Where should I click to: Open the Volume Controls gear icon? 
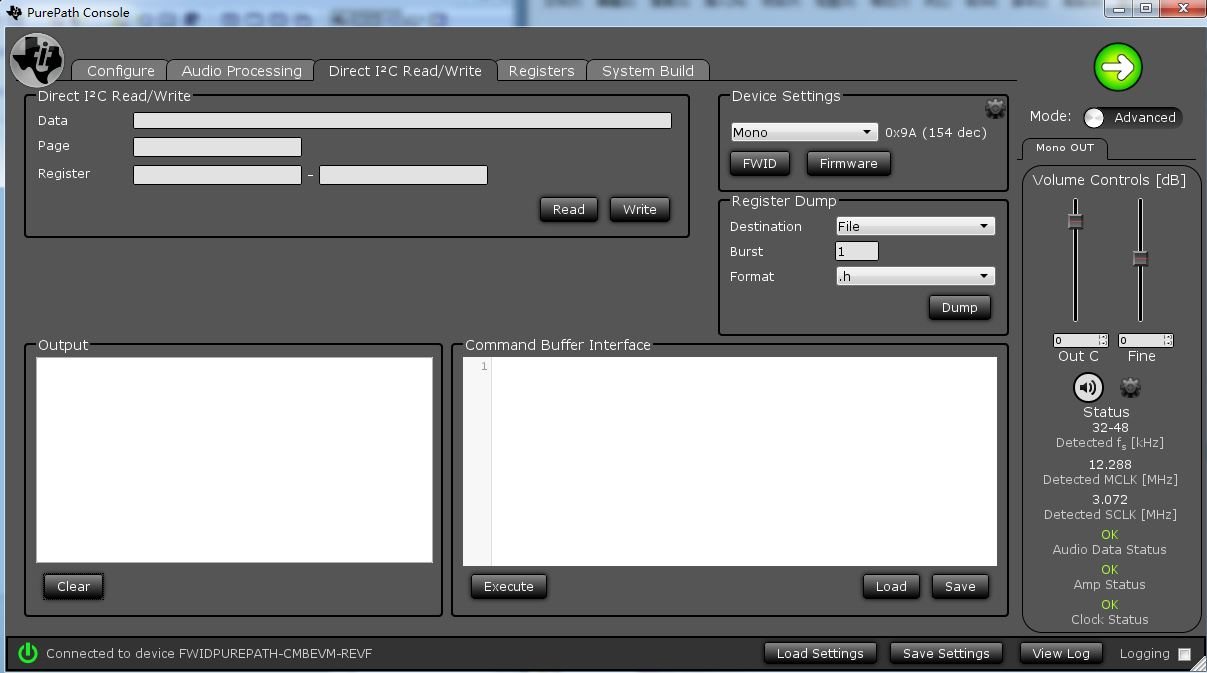pos(1131,387)
